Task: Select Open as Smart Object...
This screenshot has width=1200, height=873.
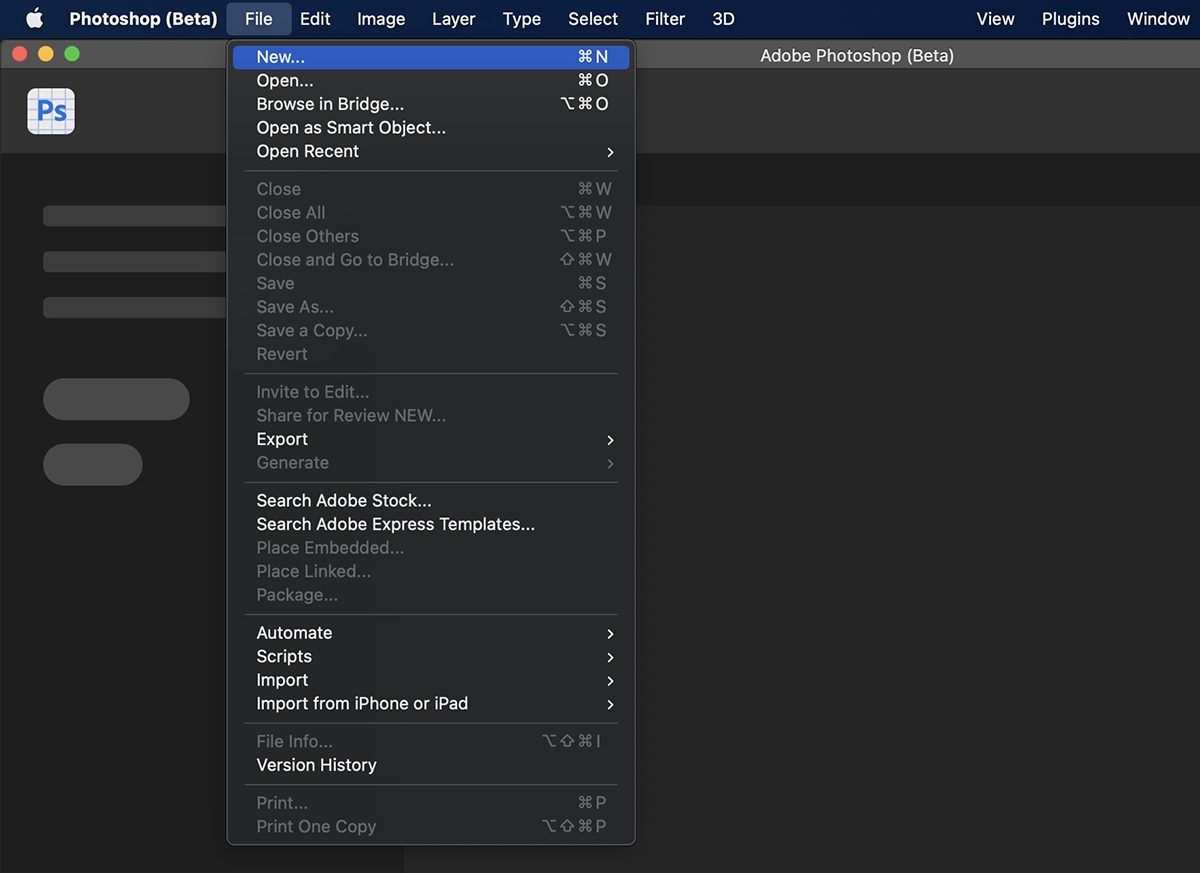Action: pos(431,128)
